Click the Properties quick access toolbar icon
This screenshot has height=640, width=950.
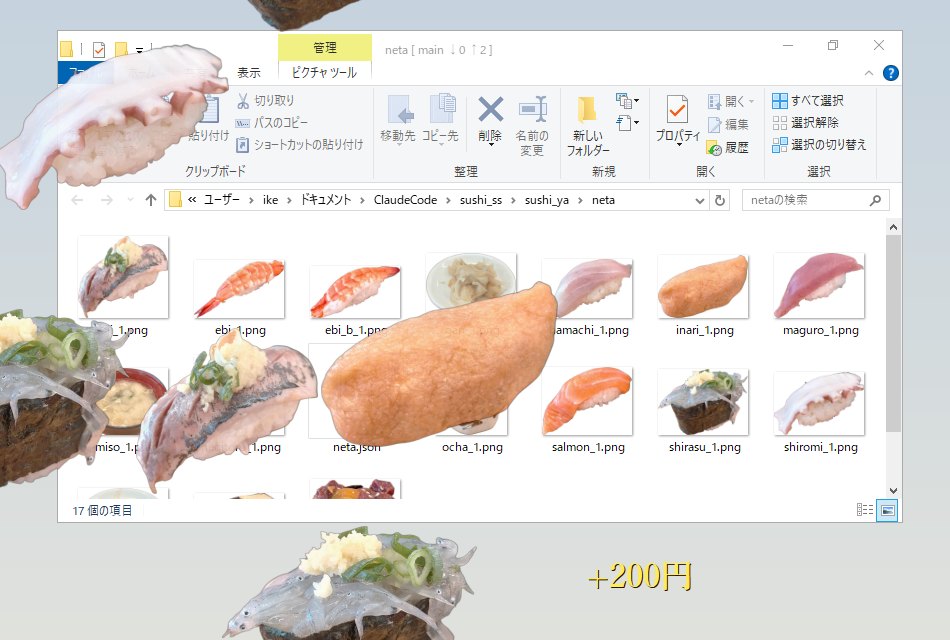[x=99, y=50]
